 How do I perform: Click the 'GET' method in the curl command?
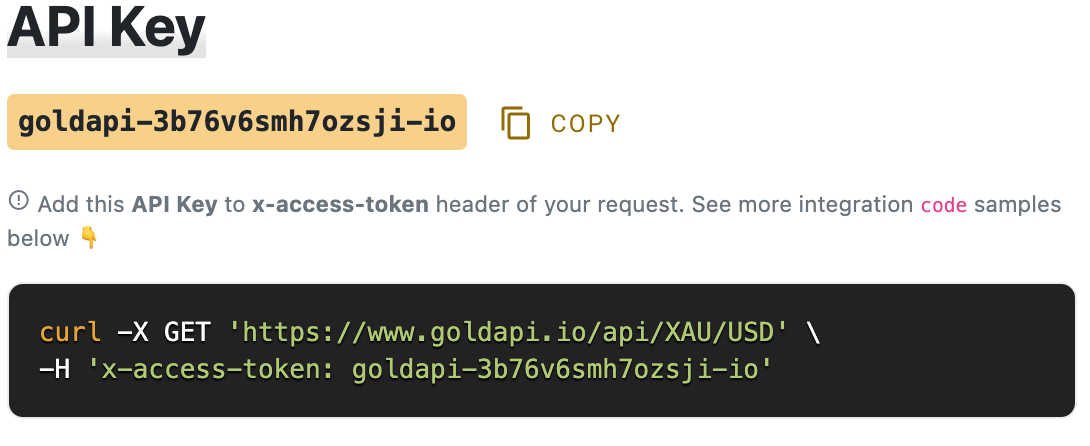186,332
